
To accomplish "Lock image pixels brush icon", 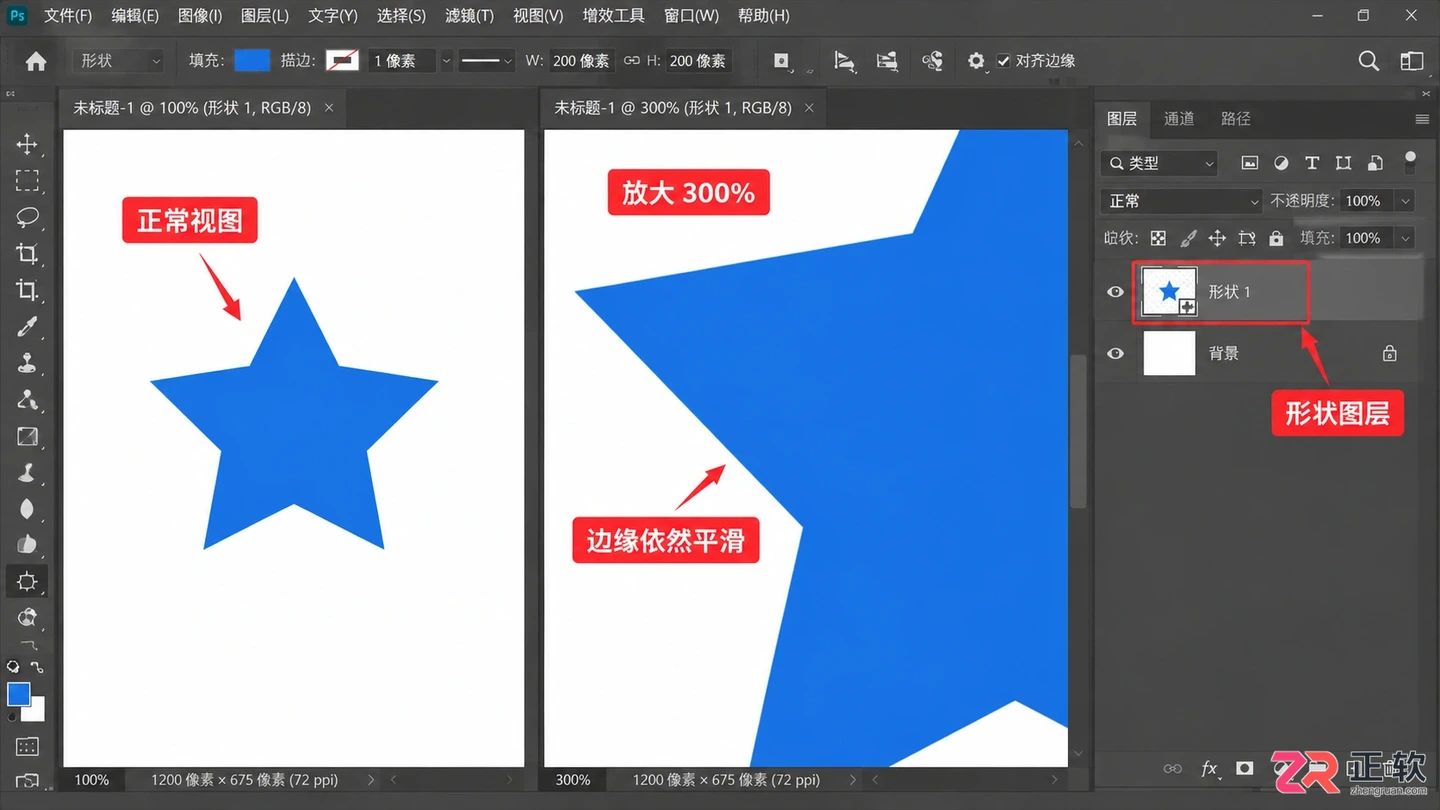I will [x=1188, y=238].
